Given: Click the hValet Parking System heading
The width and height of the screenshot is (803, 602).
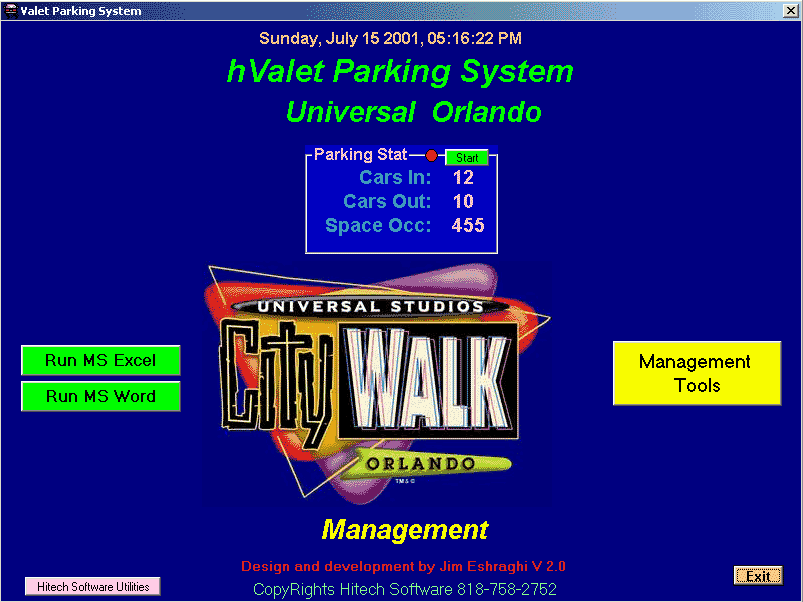Looking at the screenshot, I should (400, 71).
